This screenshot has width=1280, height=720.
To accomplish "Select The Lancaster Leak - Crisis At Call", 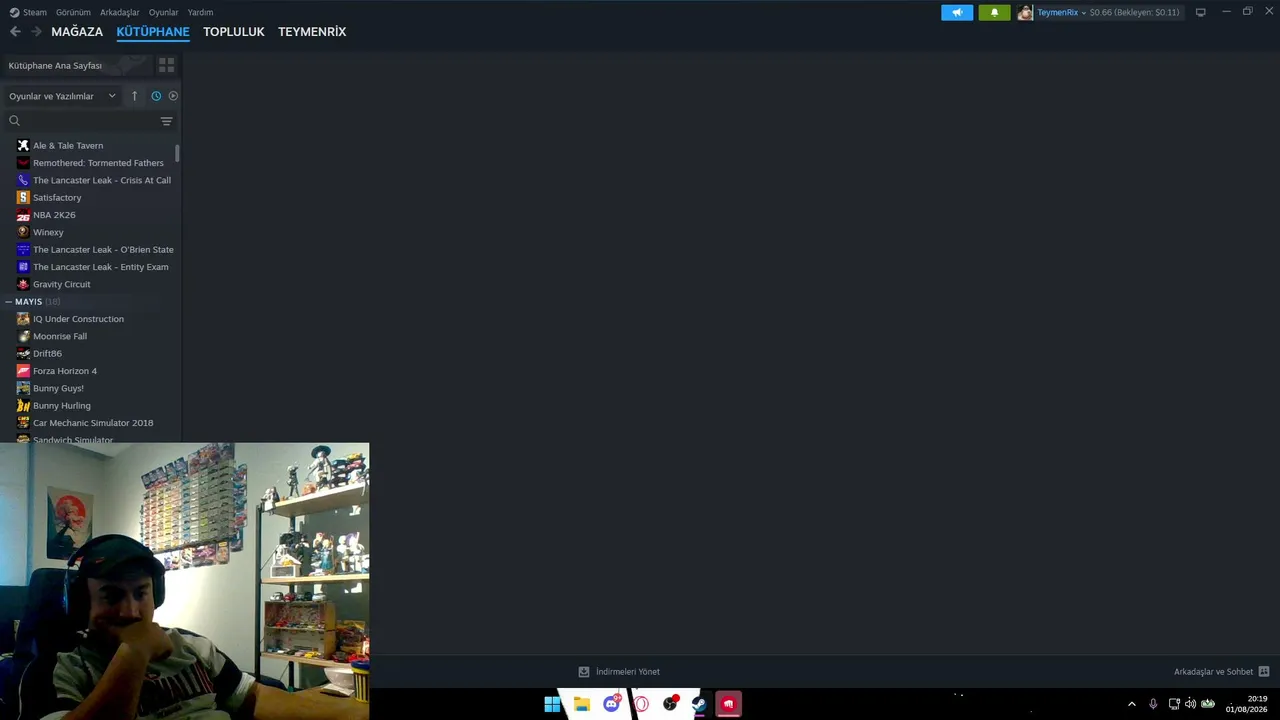I will pyautogui.click(x=102, y=180).
